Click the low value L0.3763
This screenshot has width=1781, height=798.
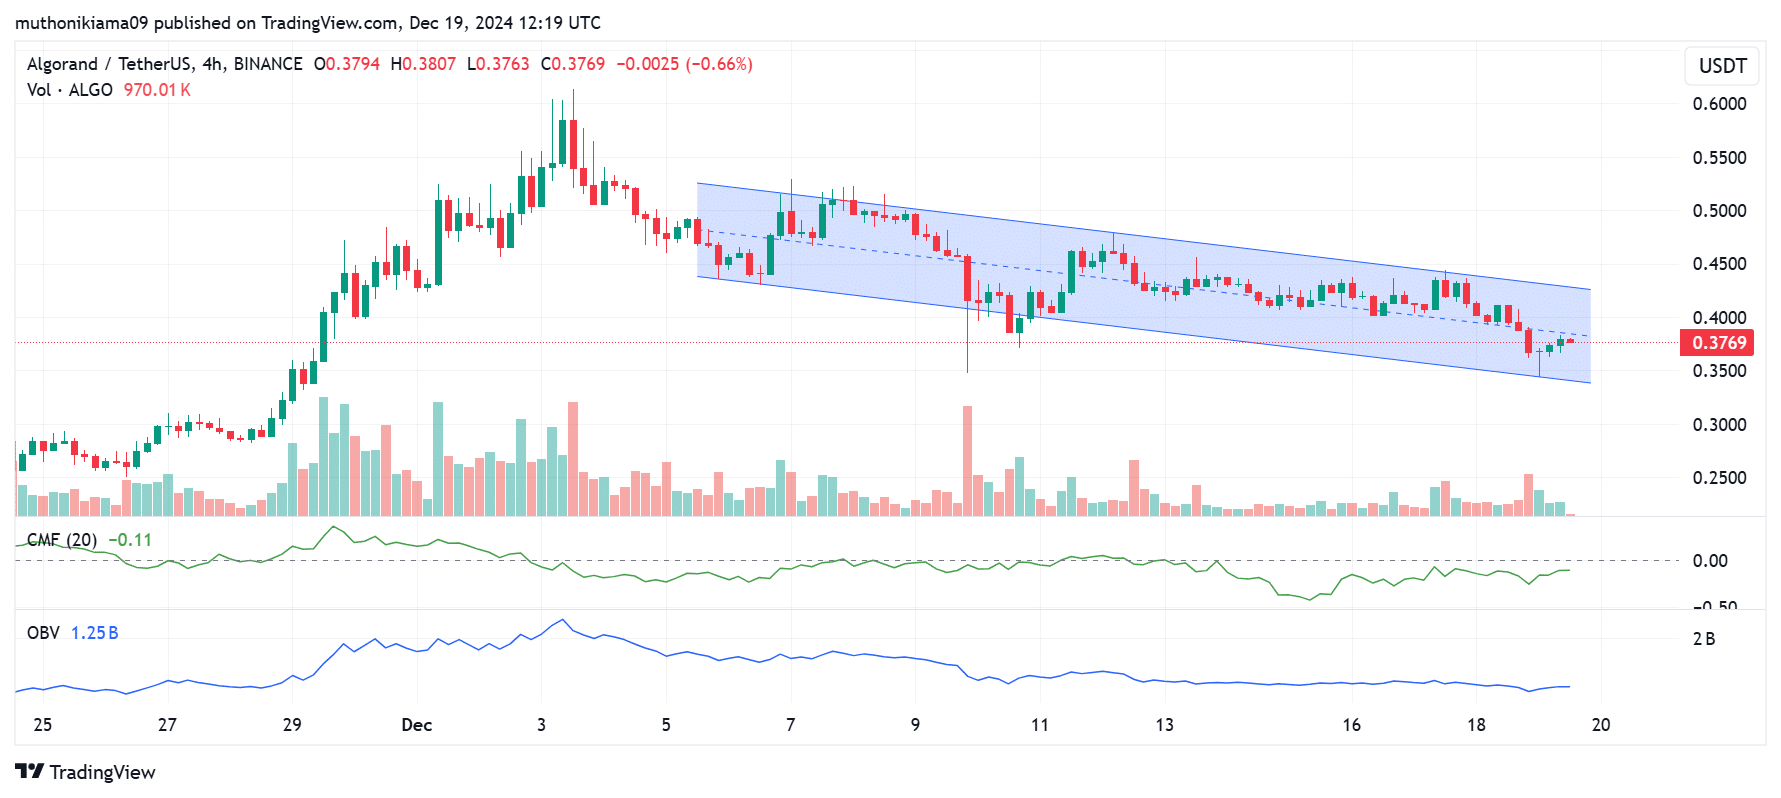pos(498,64)
